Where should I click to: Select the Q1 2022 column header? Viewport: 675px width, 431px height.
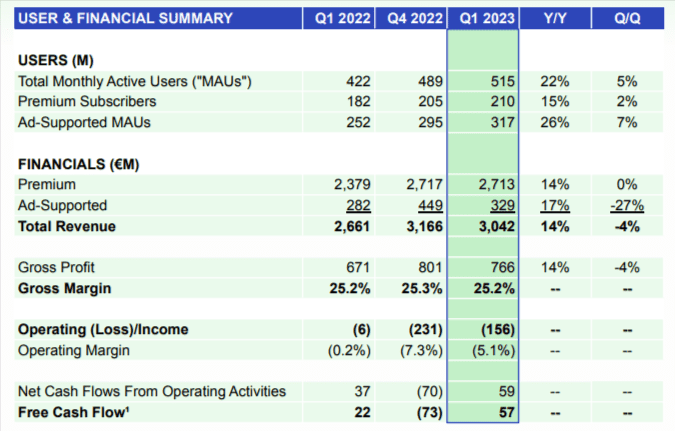[x=343, y=19]
